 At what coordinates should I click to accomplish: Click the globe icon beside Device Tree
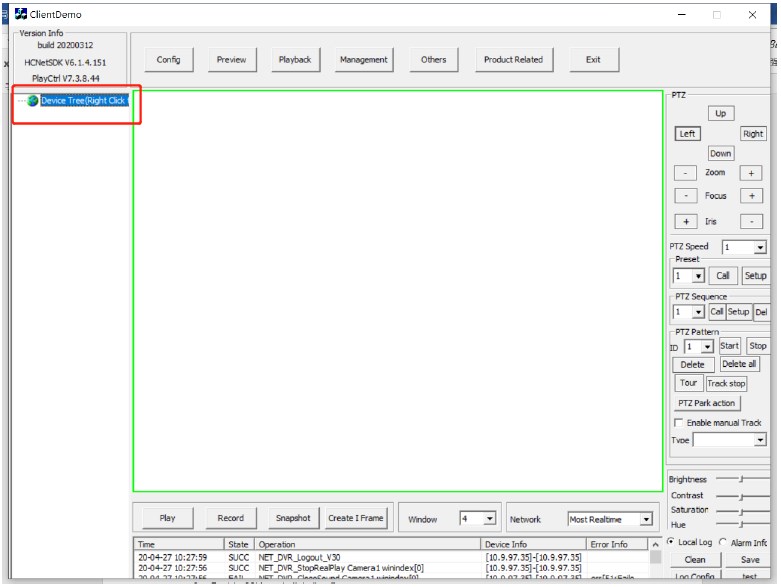click(33, 101)
